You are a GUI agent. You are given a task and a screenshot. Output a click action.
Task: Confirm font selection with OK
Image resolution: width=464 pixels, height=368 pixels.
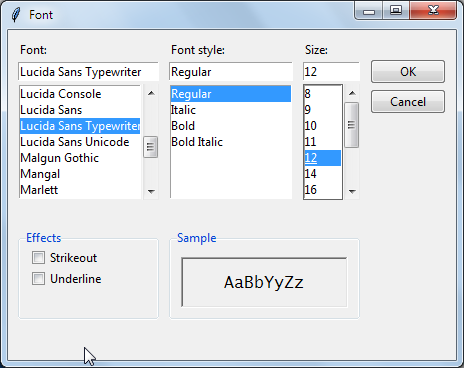(408, 71)
